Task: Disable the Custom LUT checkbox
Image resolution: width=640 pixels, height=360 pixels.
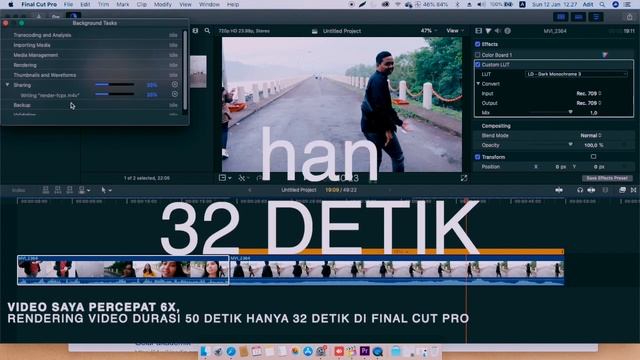Action: pyautogui.click(x=478, y=64)
